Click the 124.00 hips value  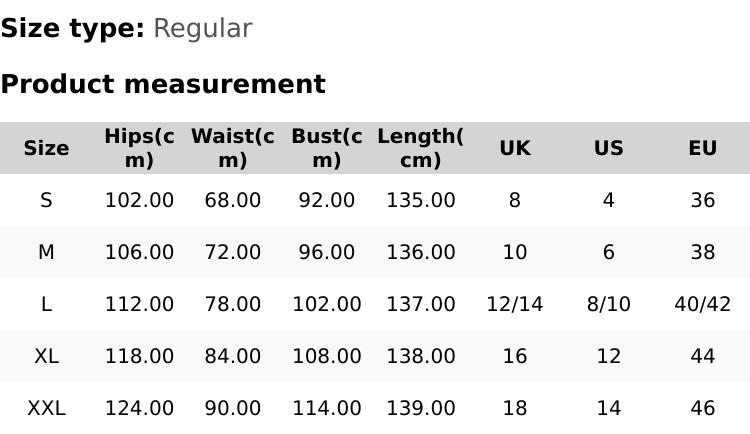[139, 408]
